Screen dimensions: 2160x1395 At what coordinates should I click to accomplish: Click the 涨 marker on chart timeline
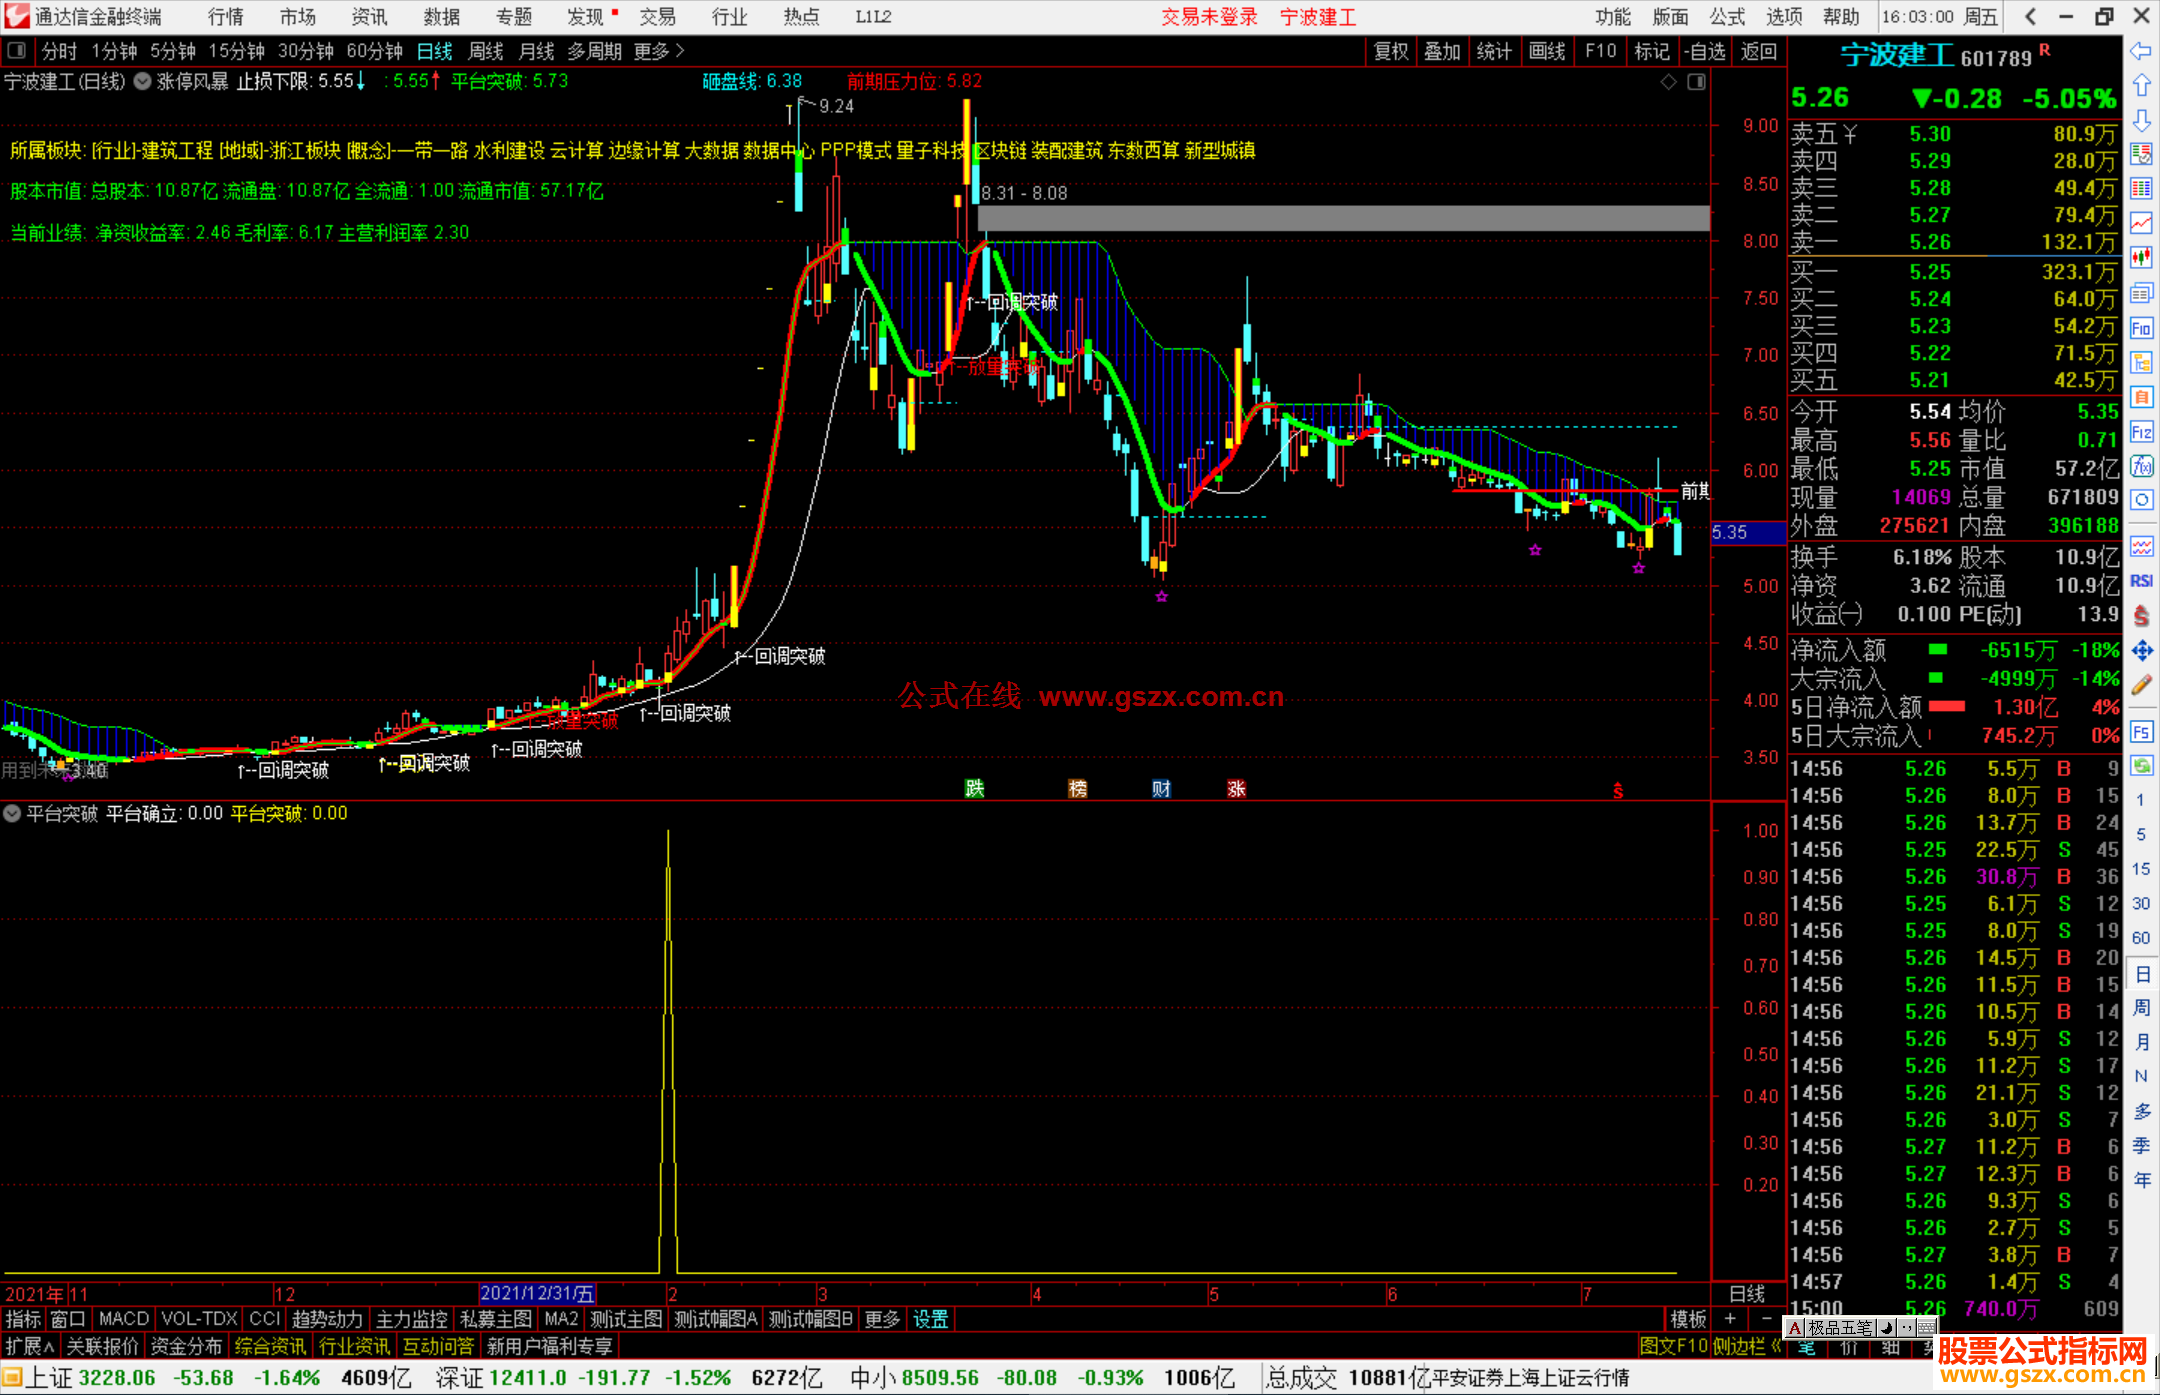[1236, 788]
